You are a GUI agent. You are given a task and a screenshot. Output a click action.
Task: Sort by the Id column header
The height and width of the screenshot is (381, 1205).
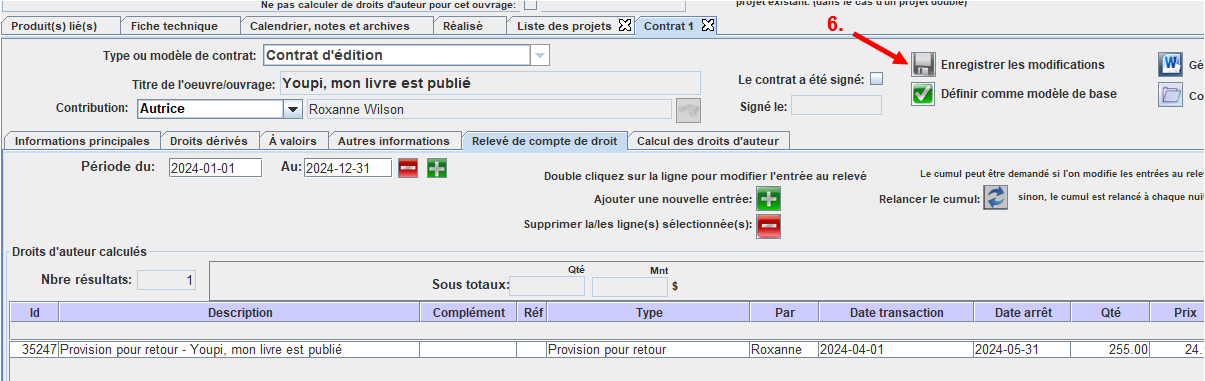34,313
